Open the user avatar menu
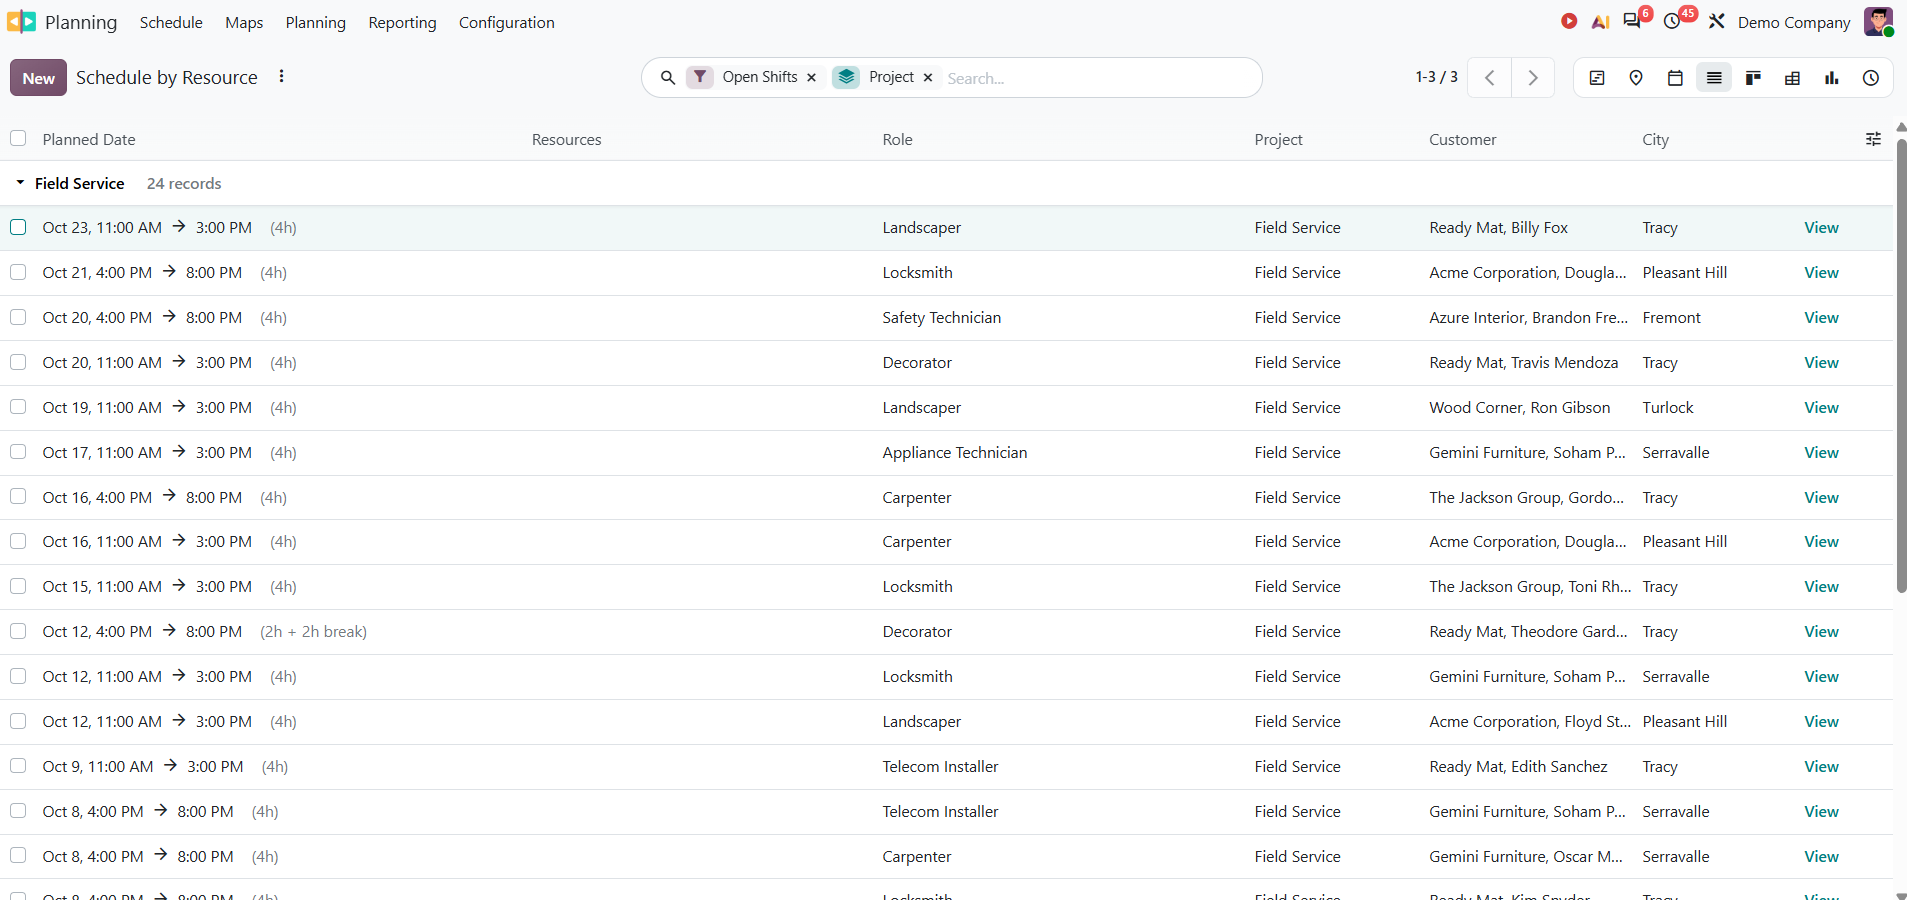The height and width of the screenshot is (900, 1907). (1878, 22)
